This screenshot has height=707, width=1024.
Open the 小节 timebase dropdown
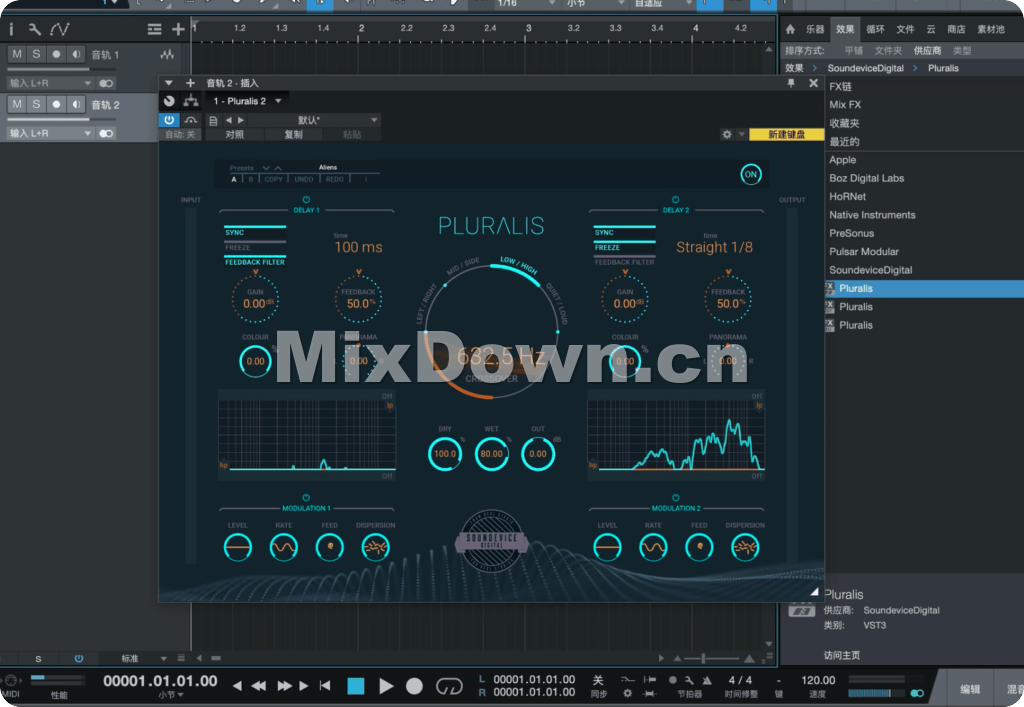tap(171, 695)
